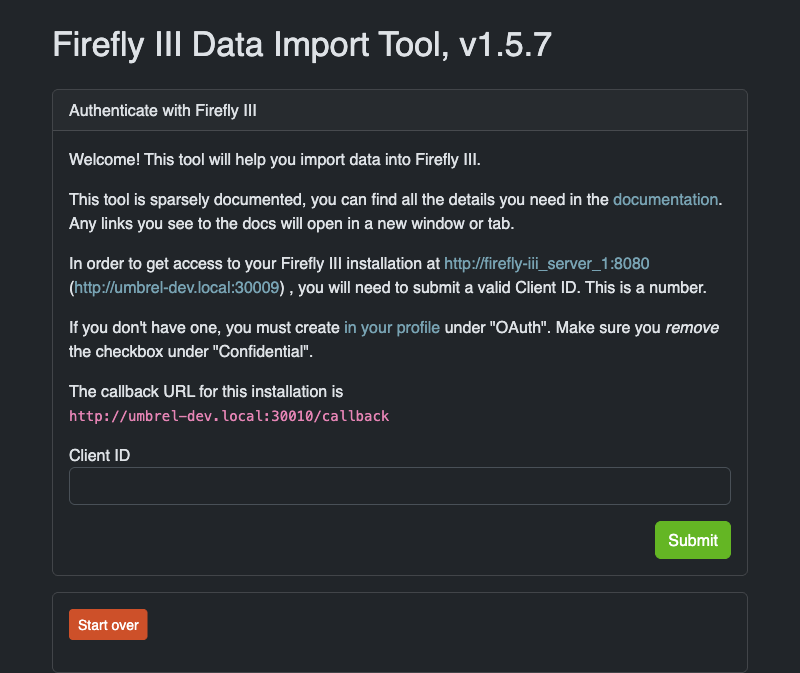Click the 'Firefly III Data Import Tool, v1.5.7' heading
Screen dimensions: 800x673
tap(302, 44)
